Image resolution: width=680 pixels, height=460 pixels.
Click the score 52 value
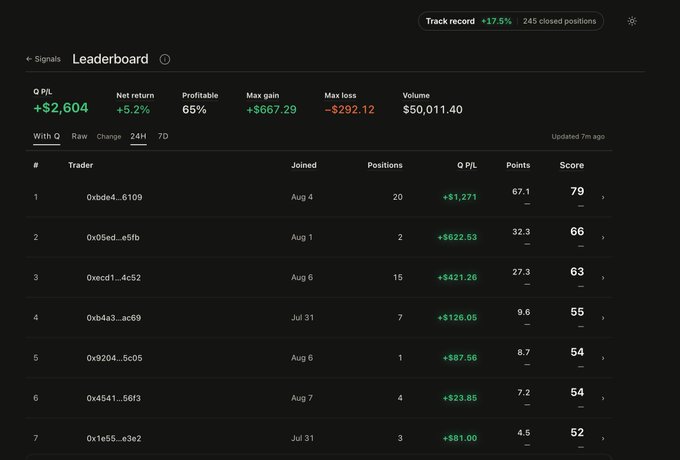[x=577, y=432]
